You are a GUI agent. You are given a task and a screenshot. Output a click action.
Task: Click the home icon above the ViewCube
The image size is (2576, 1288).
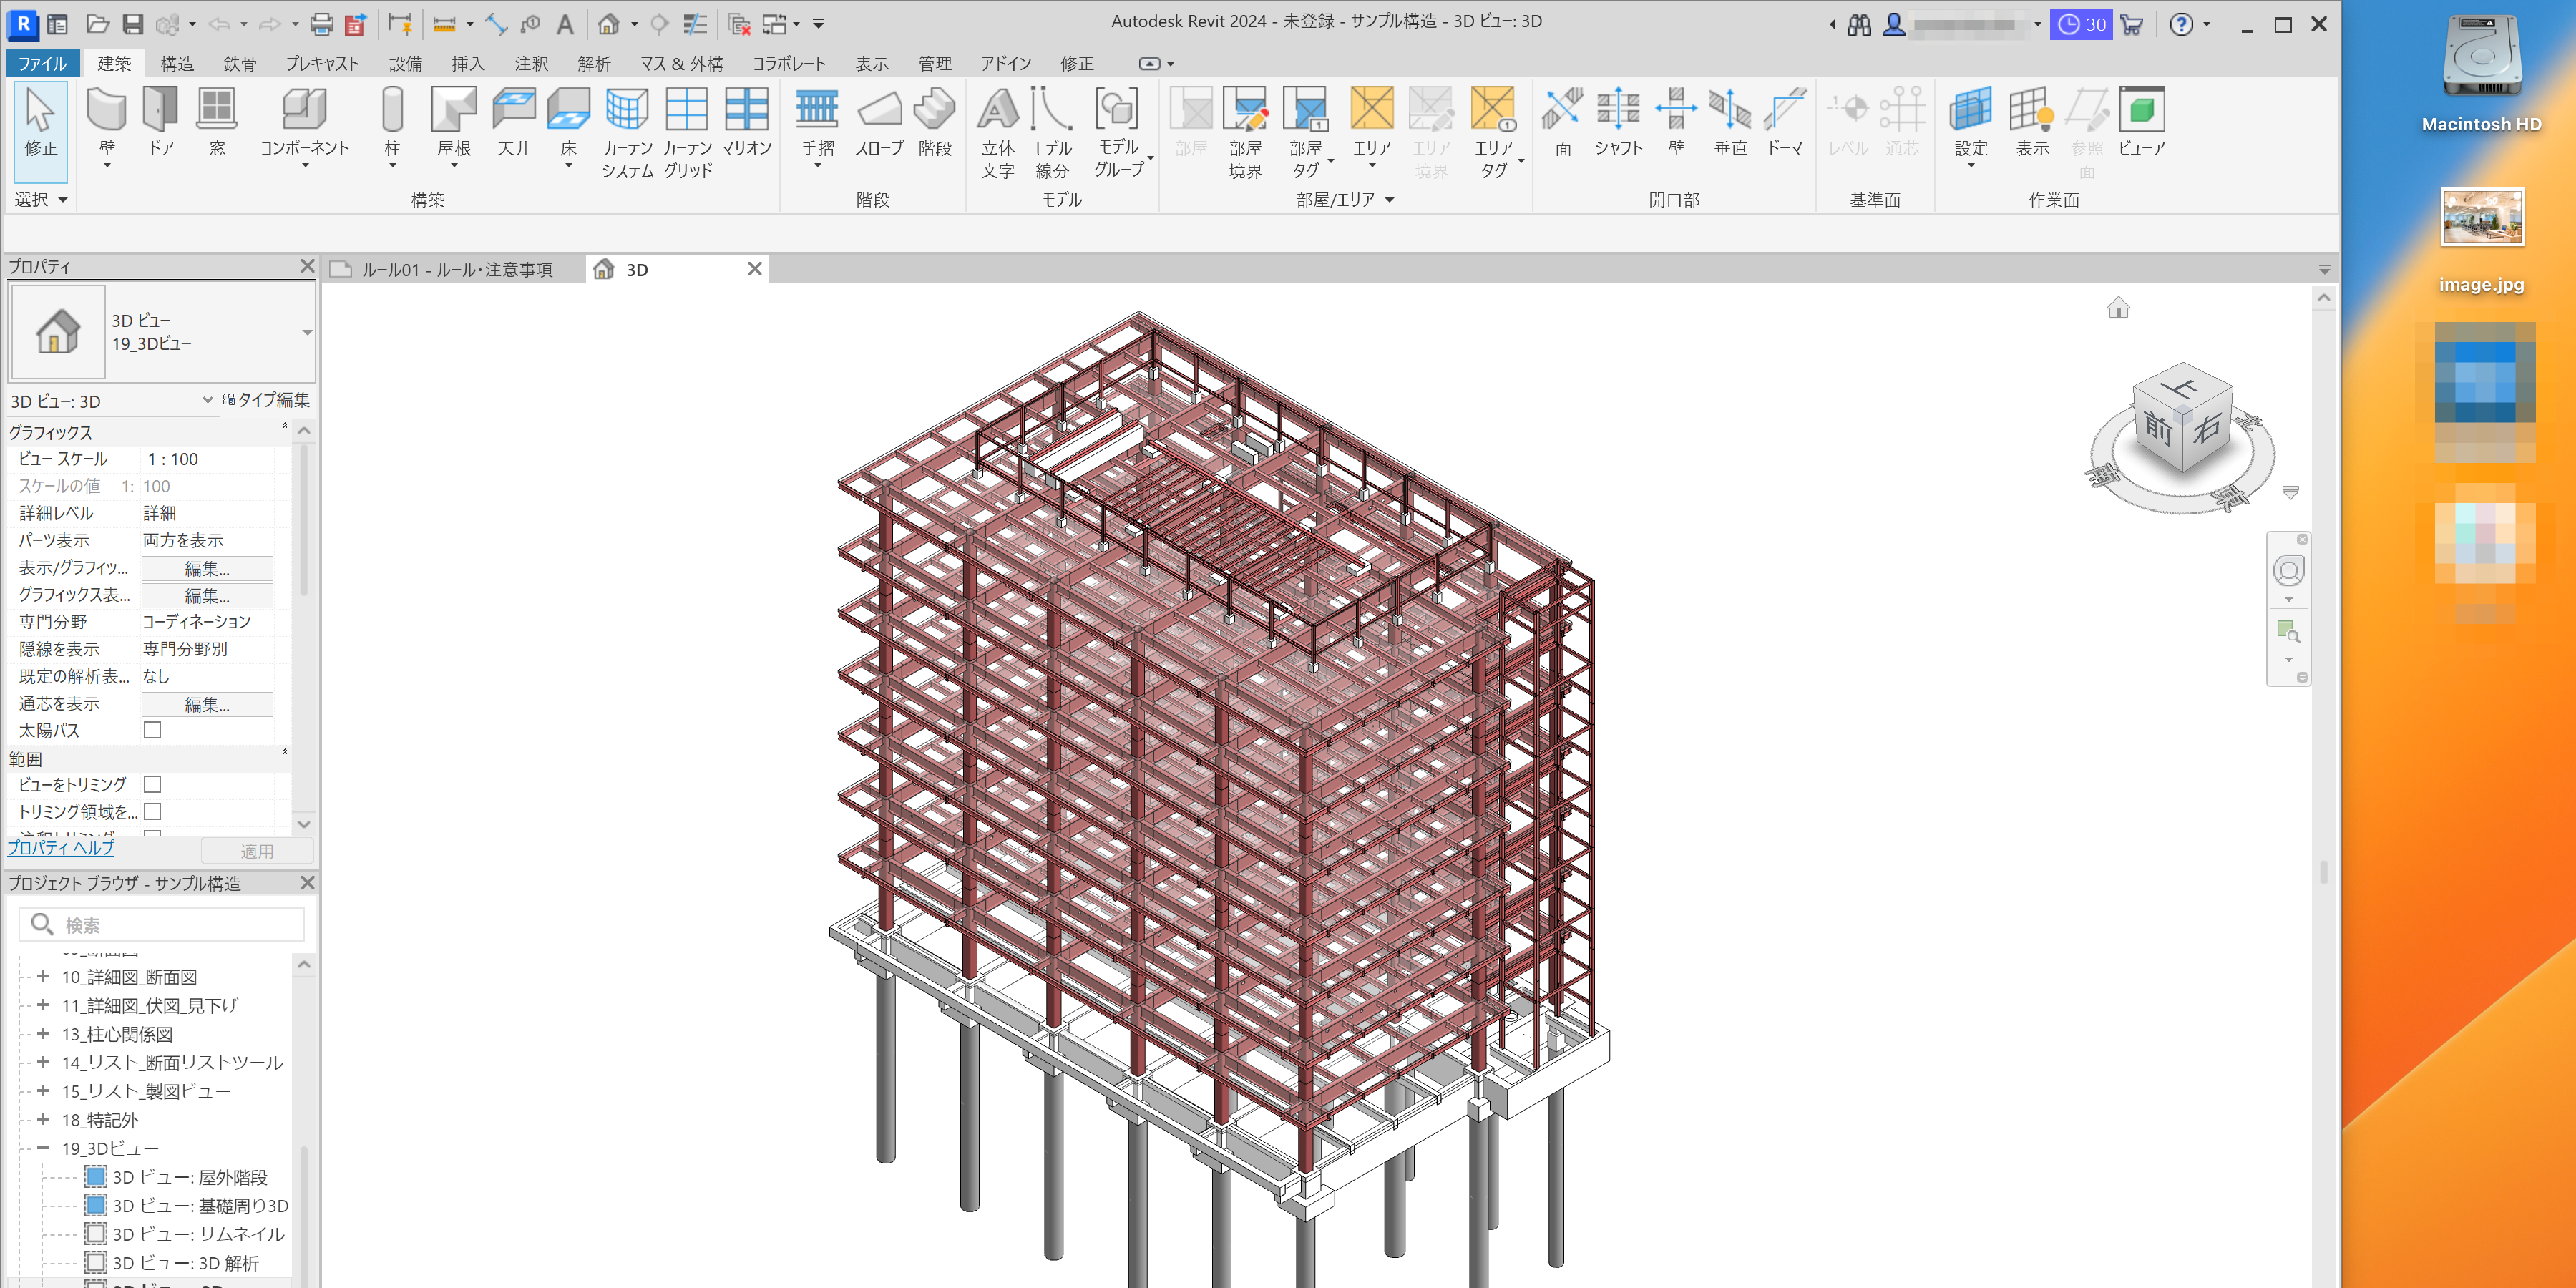tap(2118, 308)
